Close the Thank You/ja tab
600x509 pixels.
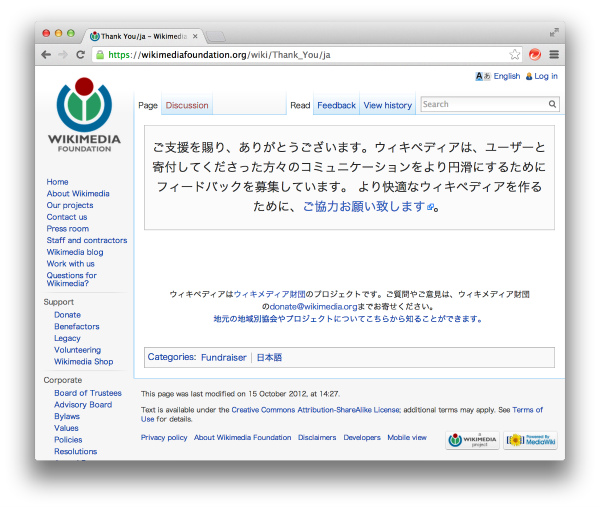pos(195,36)
